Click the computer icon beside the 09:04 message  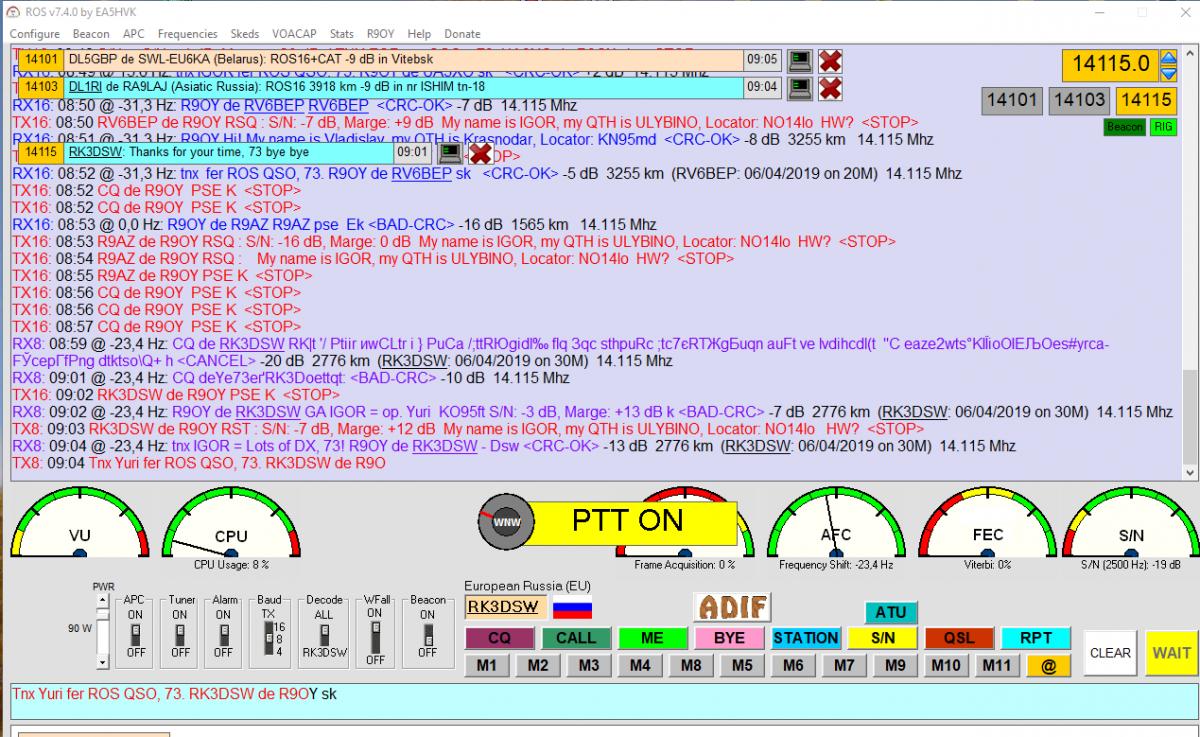click(799, 88)
